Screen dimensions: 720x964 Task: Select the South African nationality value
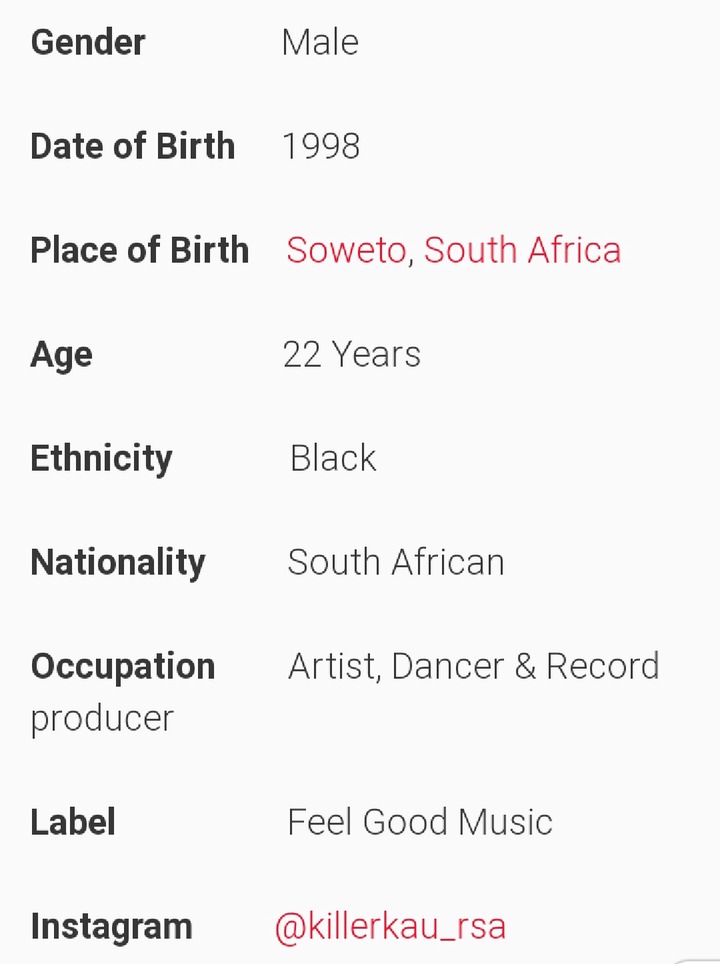coord(396,562)
